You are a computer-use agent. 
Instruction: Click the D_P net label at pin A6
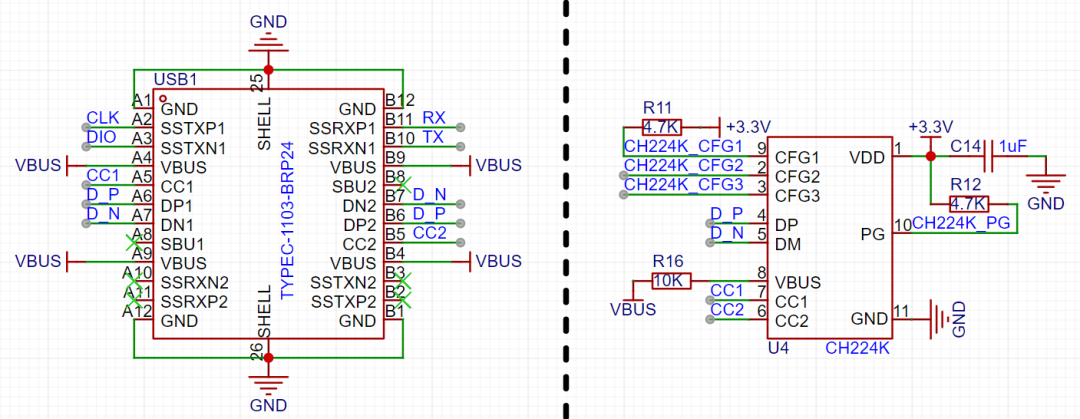pyautogui.click(x=103, y=194)
